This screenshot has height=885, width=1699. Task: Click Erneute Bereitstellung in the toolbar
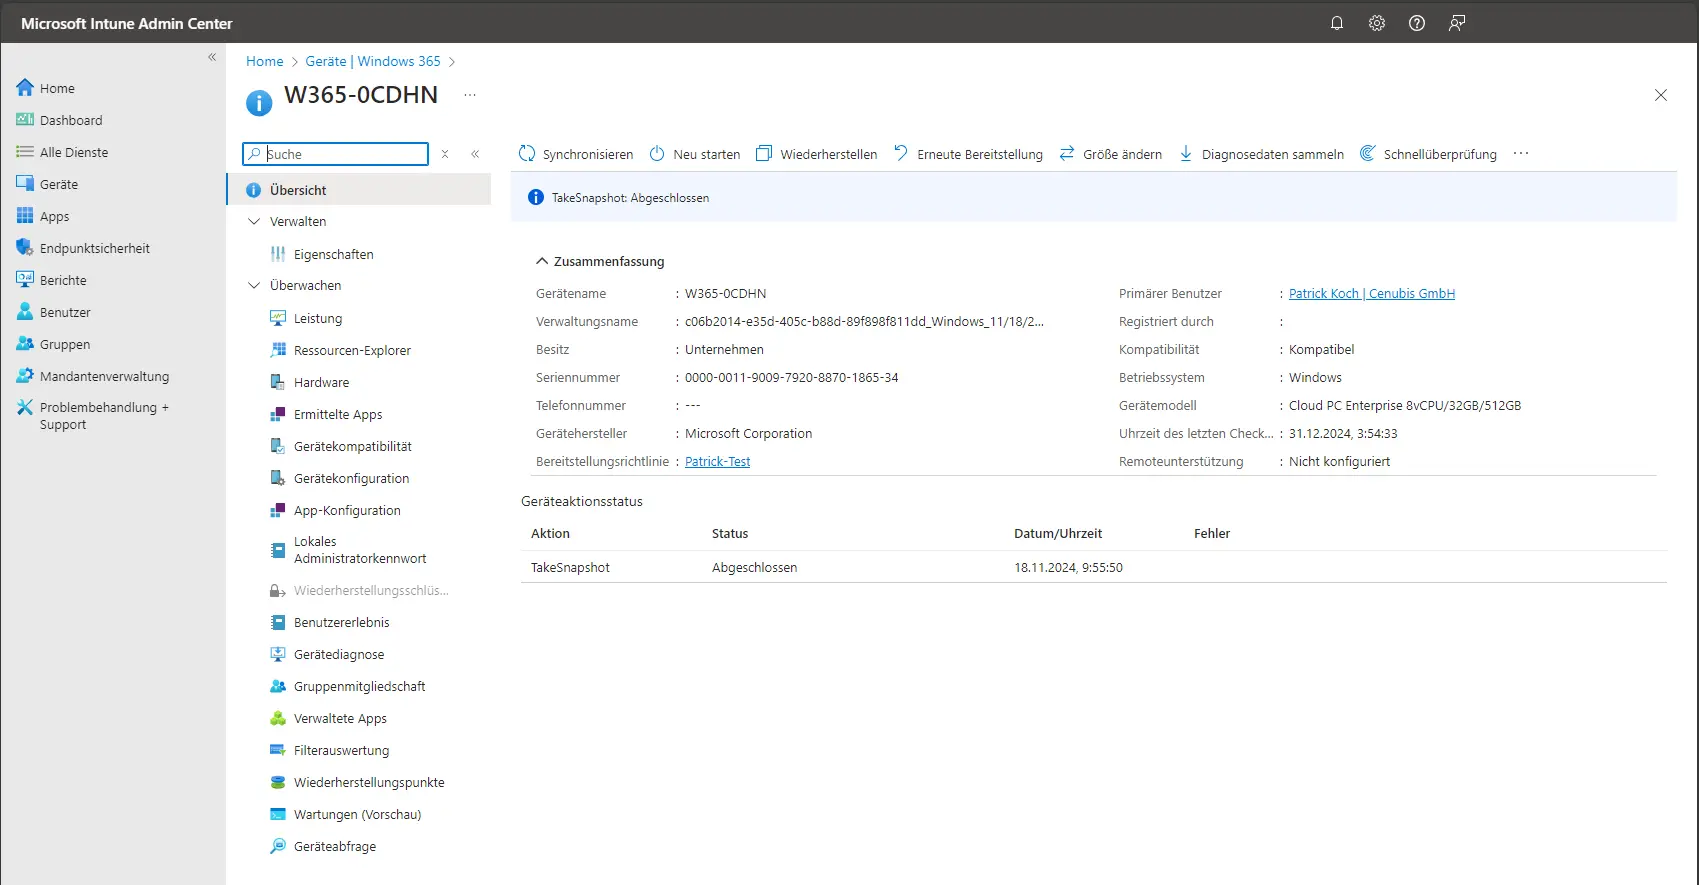tap(968, 154)
